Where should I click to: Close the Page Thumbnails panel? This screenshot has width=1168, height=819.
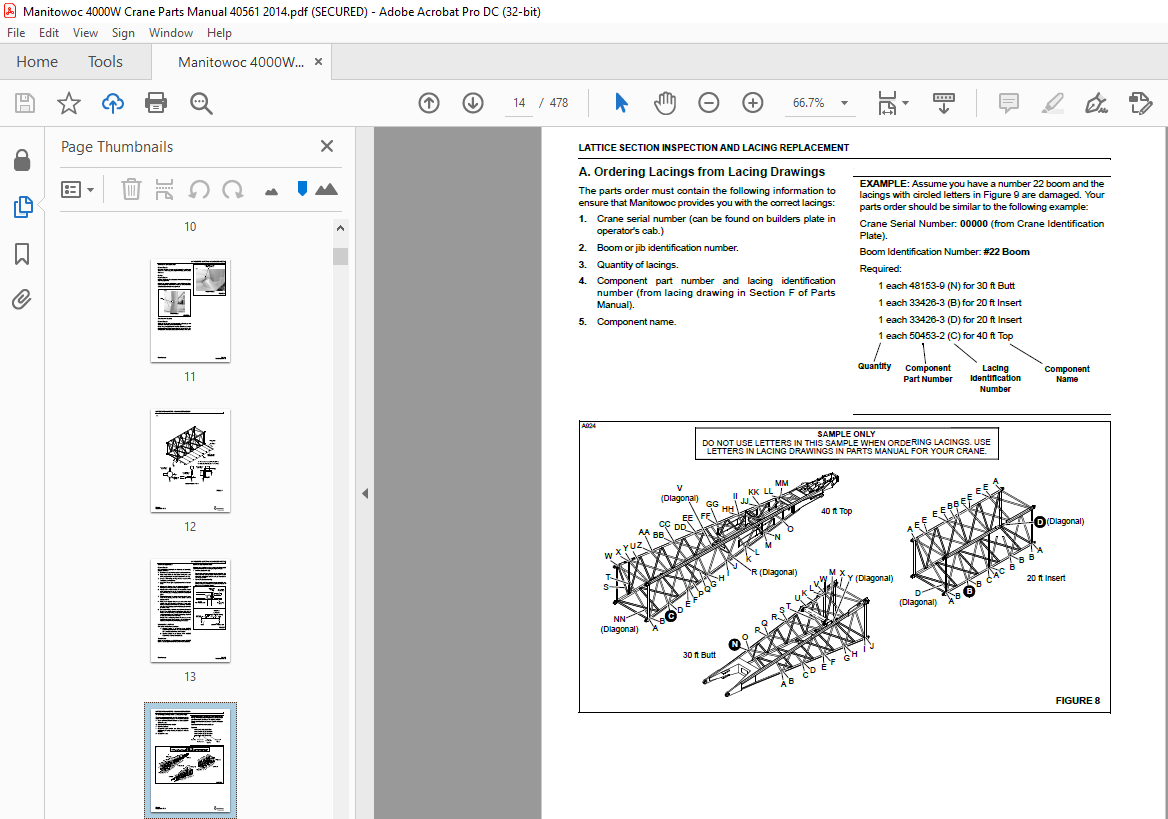[326, 146]
